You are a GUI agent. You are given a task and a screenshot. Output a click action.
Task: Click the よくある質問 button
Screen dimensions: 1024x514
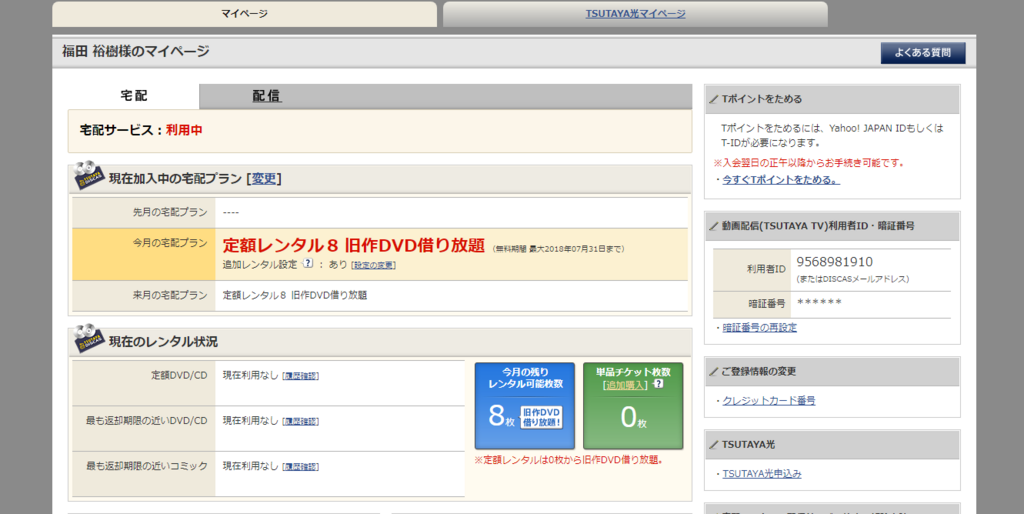(923, 53)
